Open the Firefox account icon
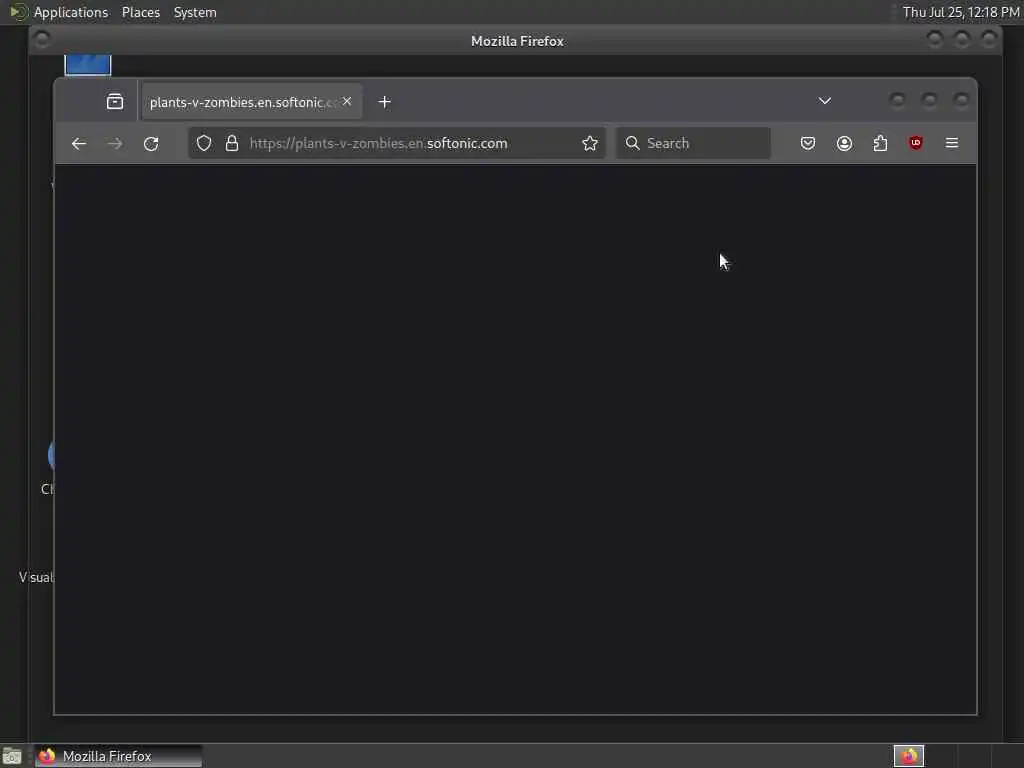The height and width of the screenshot is (768, 1024). tap(844, 143)
